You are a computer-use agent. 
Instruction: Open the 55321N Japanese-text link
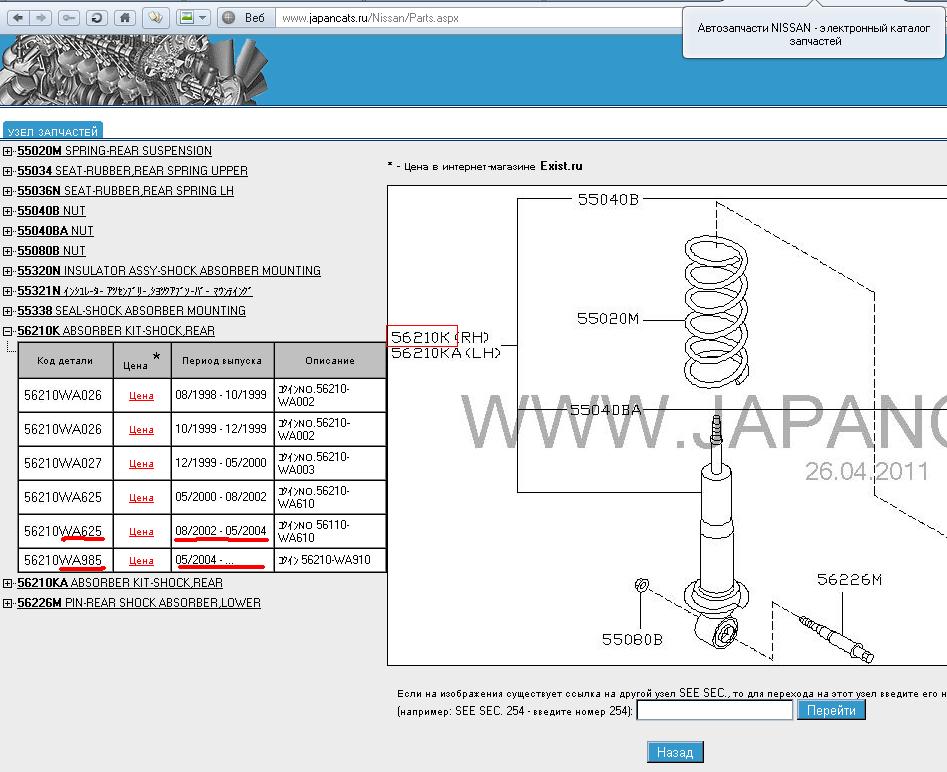[135, 291]
